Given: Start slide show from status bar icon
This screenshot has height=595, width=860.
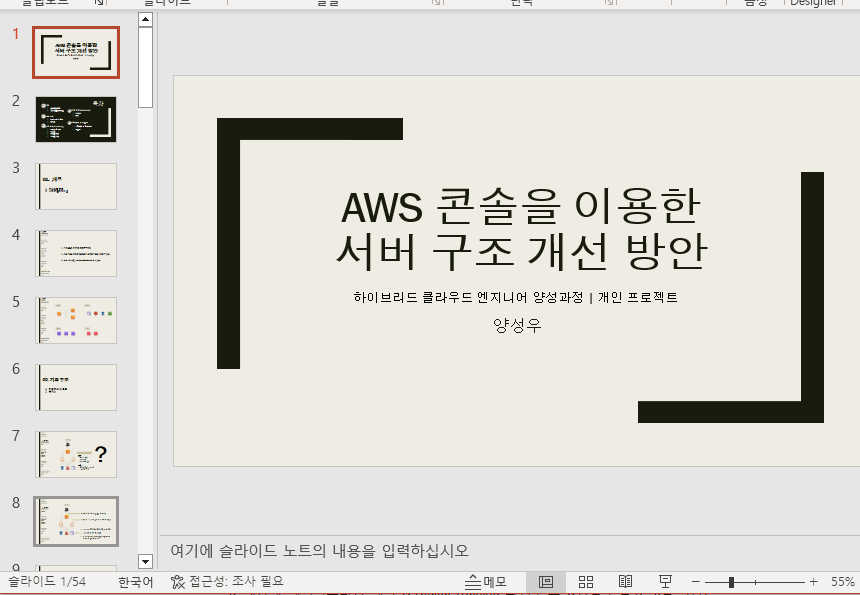Looking at the screenshot, I should click(665, 581).
